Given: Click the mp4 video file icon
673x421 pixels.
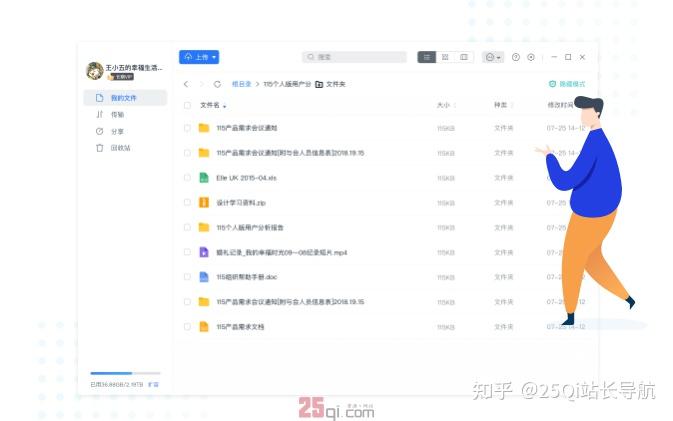Looking at the screenshot, I should (x=203, y=252).
